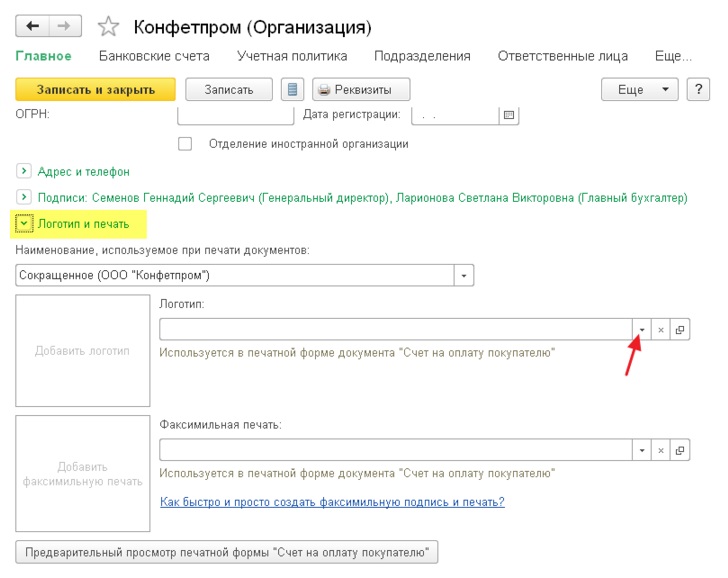728x578 pixels.
Task: Click the forward navigation arrow
Action: click(x=65, y=26)
